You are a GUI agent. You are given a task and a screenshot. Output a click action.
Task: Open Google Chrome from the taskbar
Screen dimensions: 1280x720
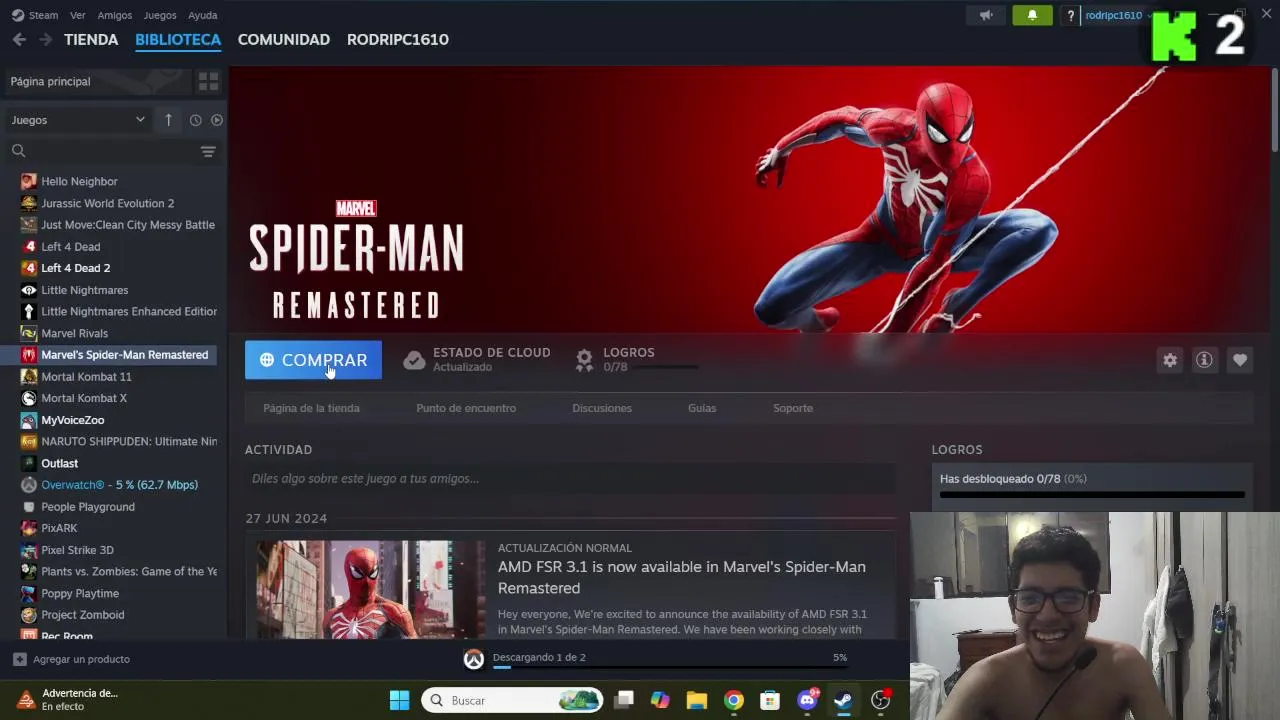coord(734,700)
